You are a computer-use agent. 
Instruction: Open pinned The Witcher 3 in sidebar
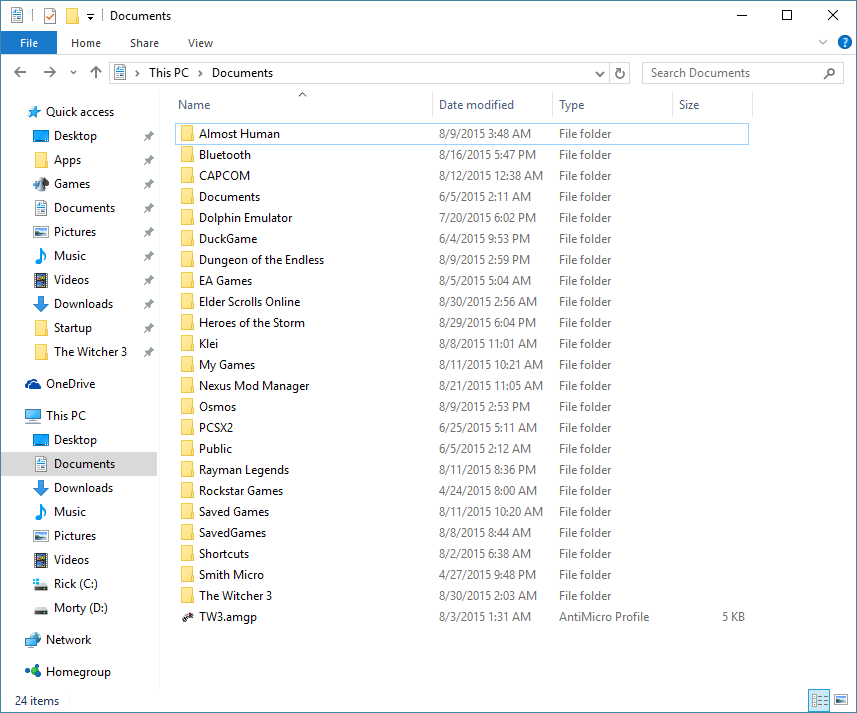[90, 352]
